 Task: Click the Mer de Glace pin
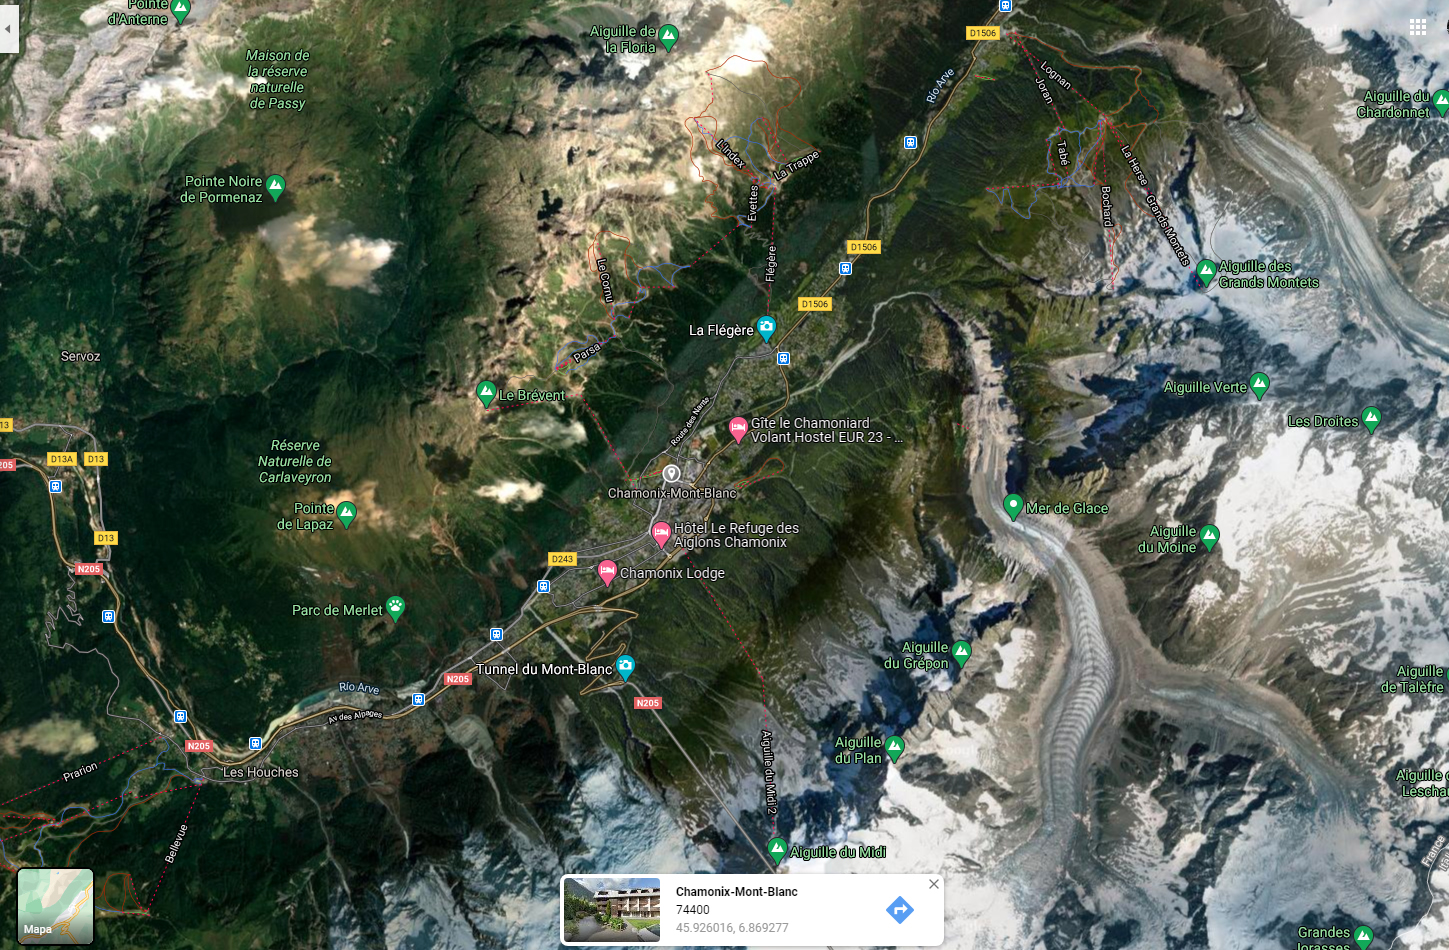pyautogui.click(x=1013, y=506)
